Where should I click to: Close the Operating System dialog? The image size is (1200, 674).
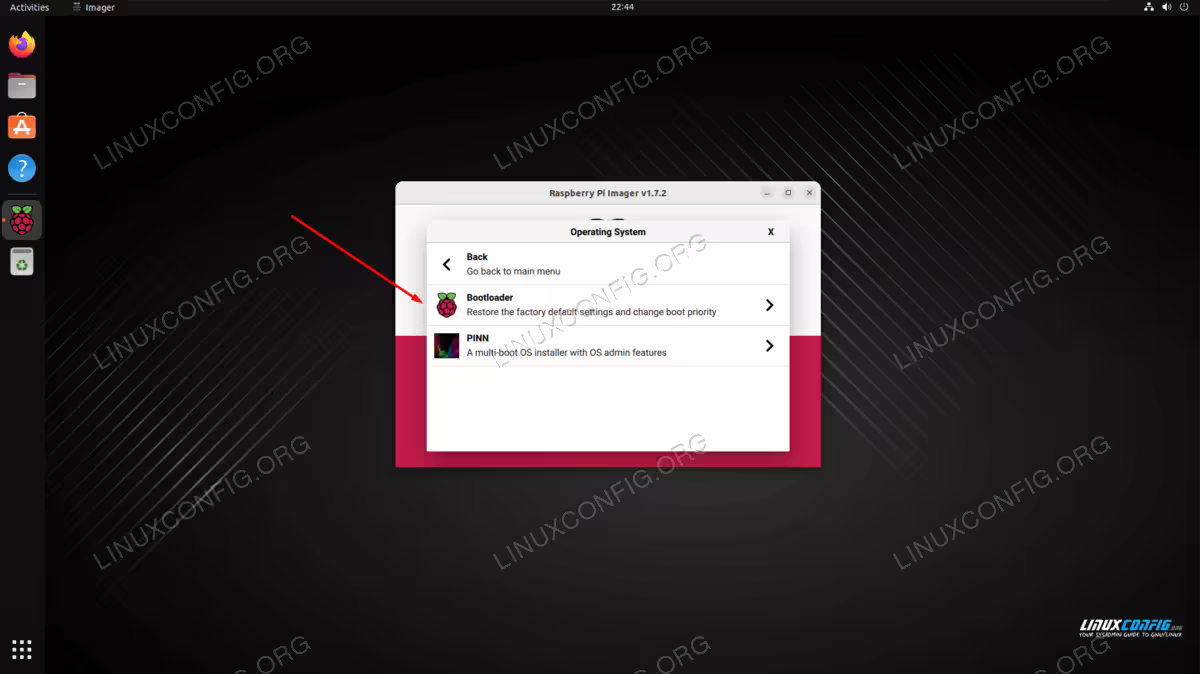(771, 232)
